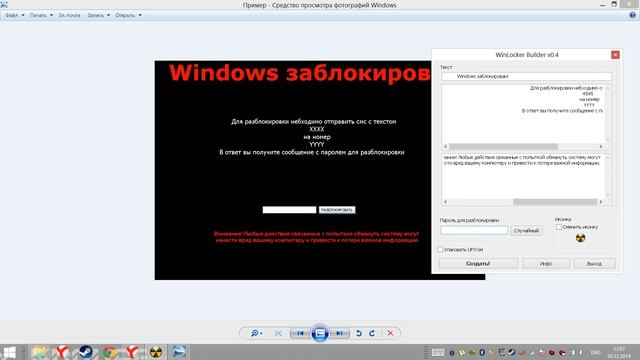Click the right scroll arrow of the upper text box
This screenshot has width=640, height=360.
[x=600, y=147]
